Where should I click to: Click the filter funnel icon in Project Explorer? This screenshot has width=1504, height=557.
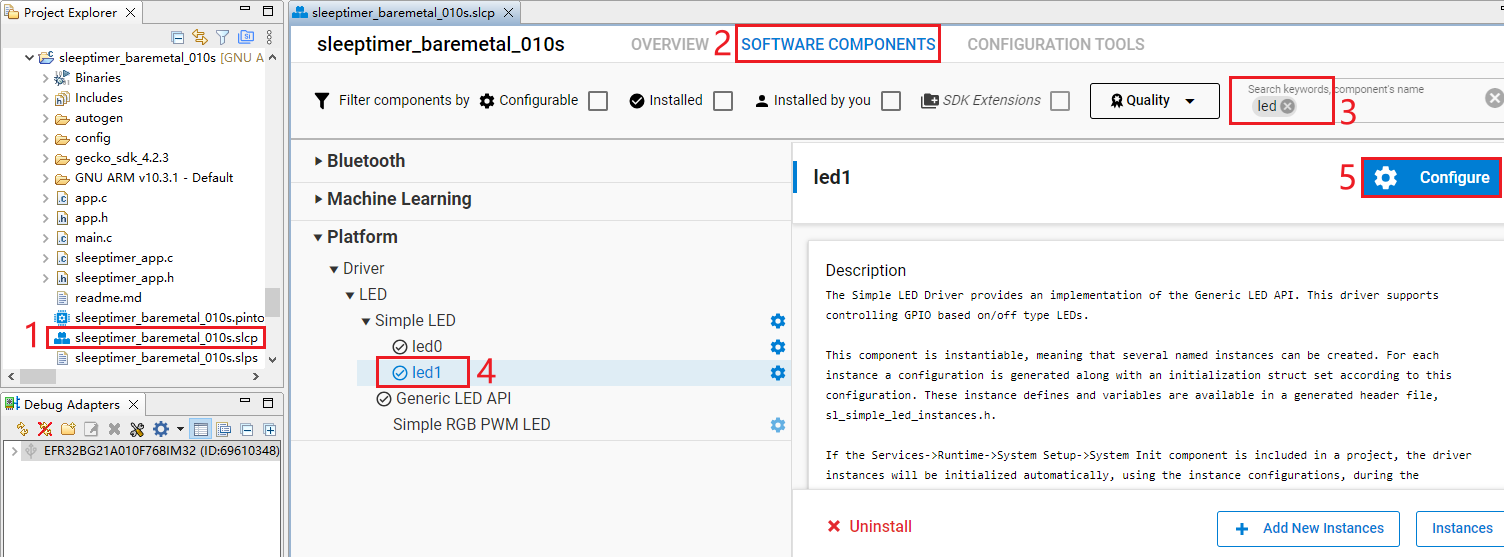[x=222, y=37]
